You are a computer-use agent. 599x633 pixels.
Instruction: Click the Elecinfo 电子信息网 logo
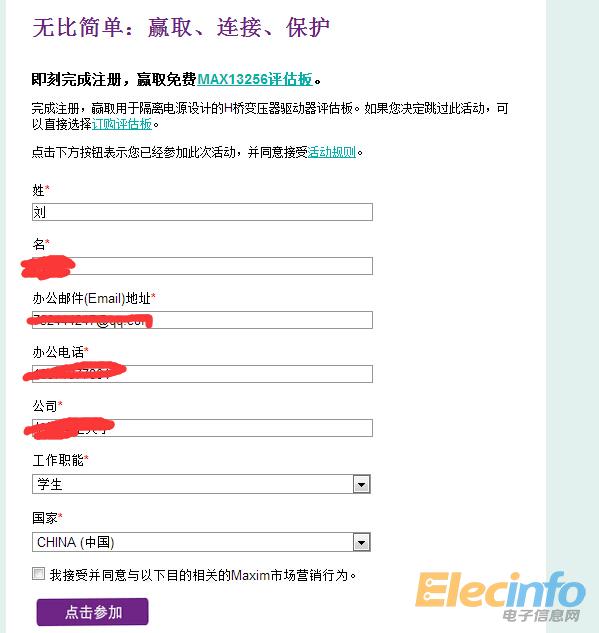(500, 597)
